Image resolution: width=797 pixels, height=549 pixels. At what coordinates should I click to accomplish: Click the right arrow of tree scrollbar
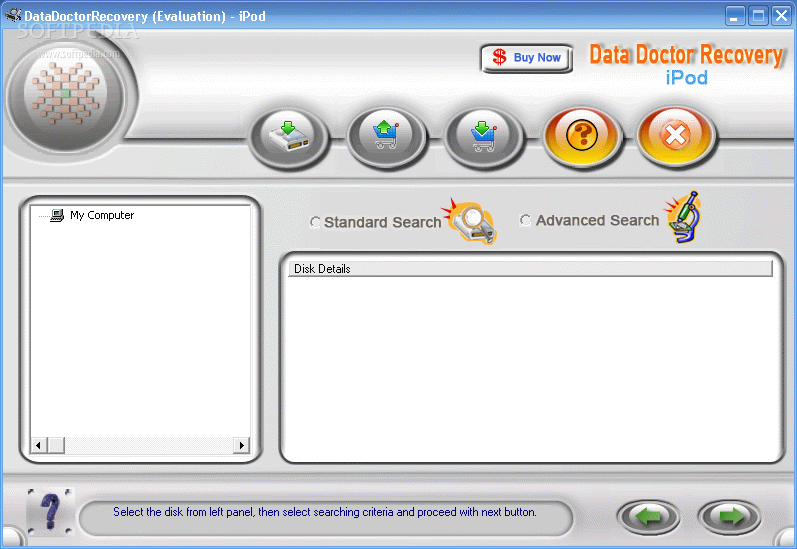241,445
